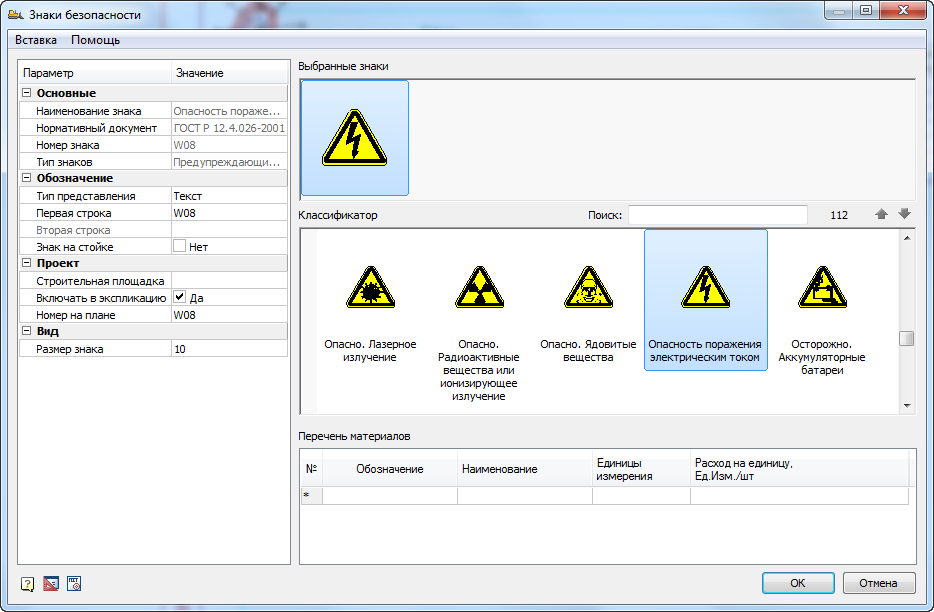Select the electric shock hazard sign in classifier
934x612 pixels.
[x=706, y=300]
